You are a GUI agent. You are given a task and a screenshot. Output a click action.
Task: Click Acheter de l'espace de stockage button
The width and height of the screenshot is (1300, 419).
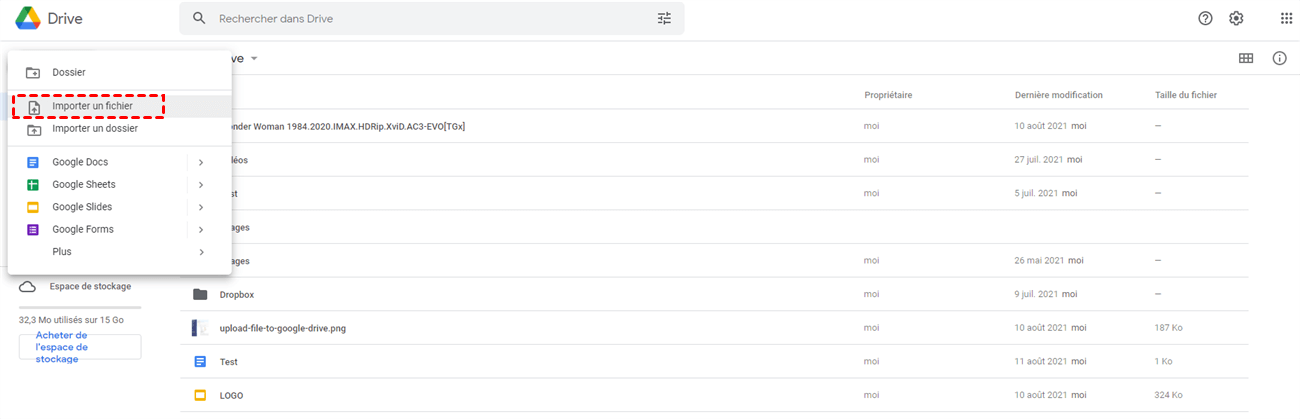click(80, 347)
